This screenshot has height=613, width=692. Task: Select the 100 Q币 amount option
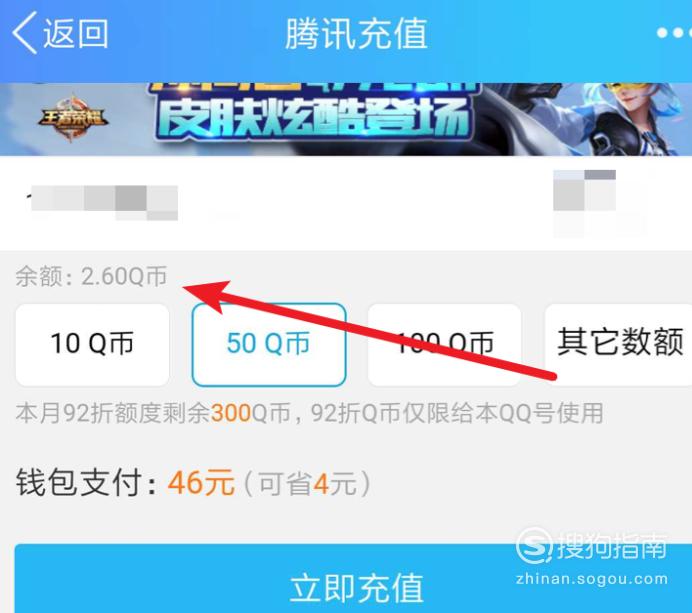click(x=445, y=345)
